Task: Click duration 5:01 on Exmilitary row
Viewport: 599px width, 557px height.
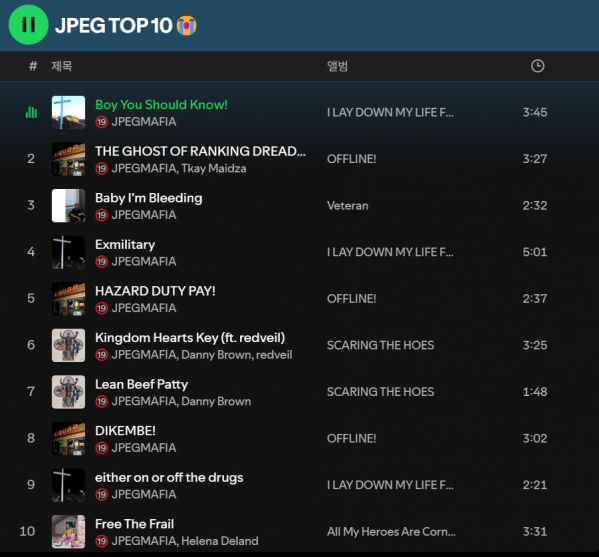Action: pos(535,252)
